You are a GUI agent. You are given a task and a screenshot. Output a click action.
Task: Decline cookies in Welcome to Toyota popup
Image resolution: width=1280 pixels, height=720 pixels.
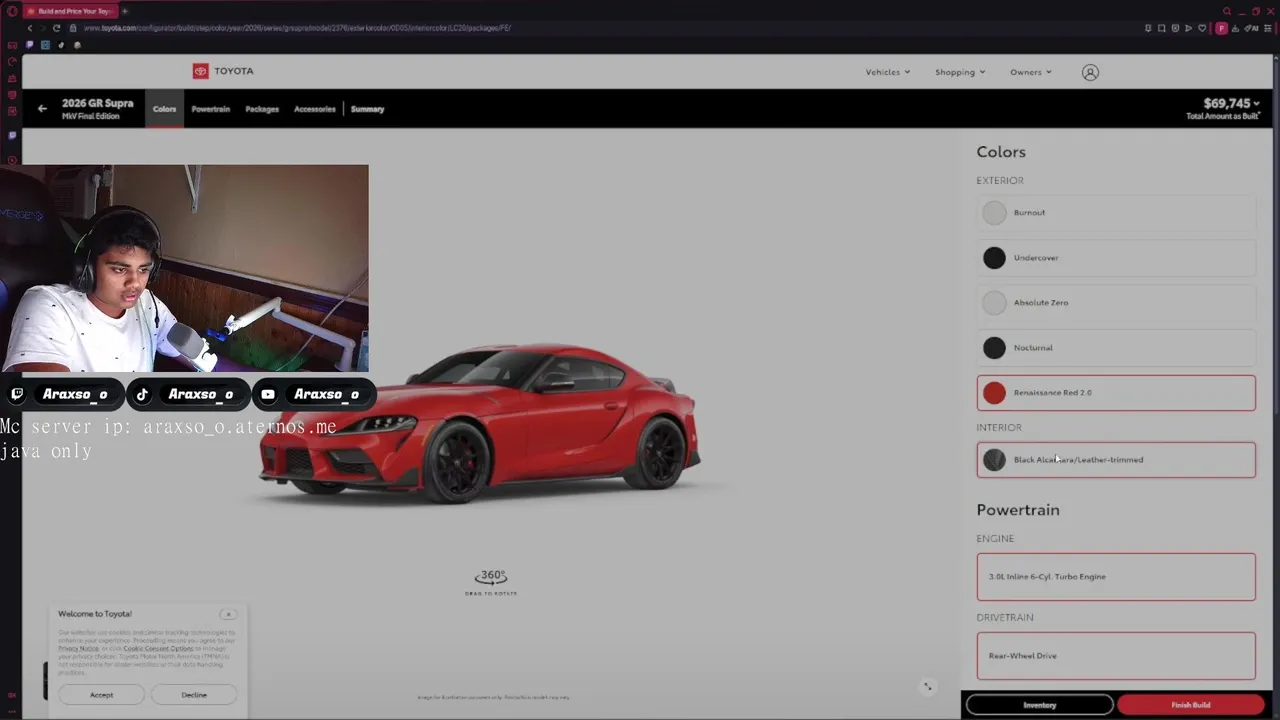(x=194, y=694)
